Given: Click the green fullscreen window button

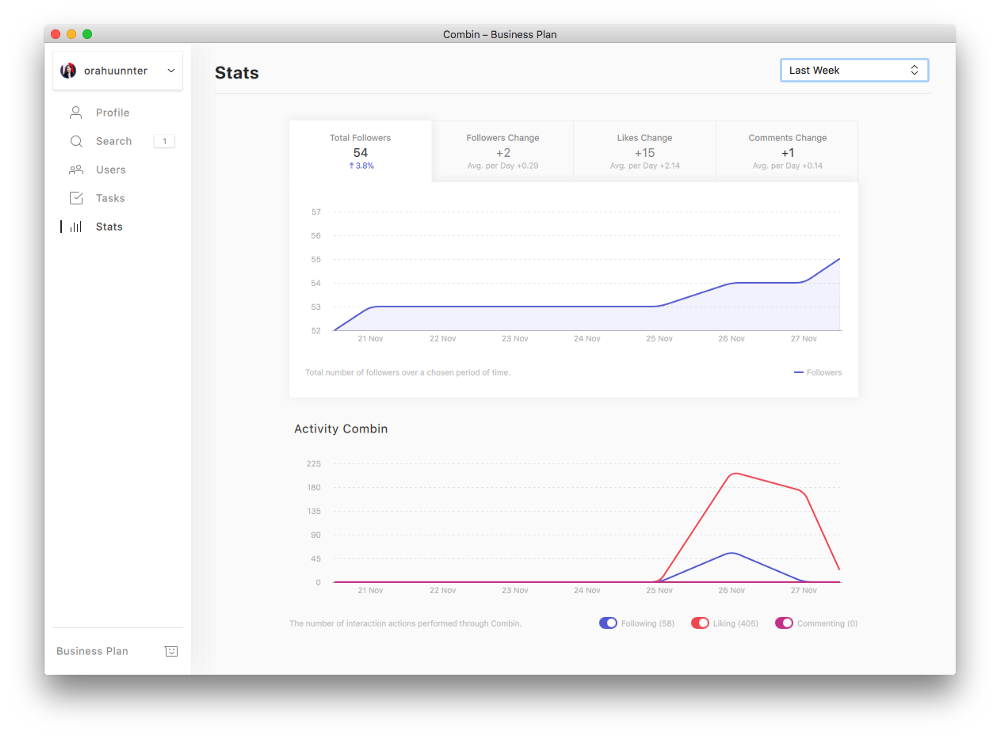Looking at the screenshot, I should 87,34.
